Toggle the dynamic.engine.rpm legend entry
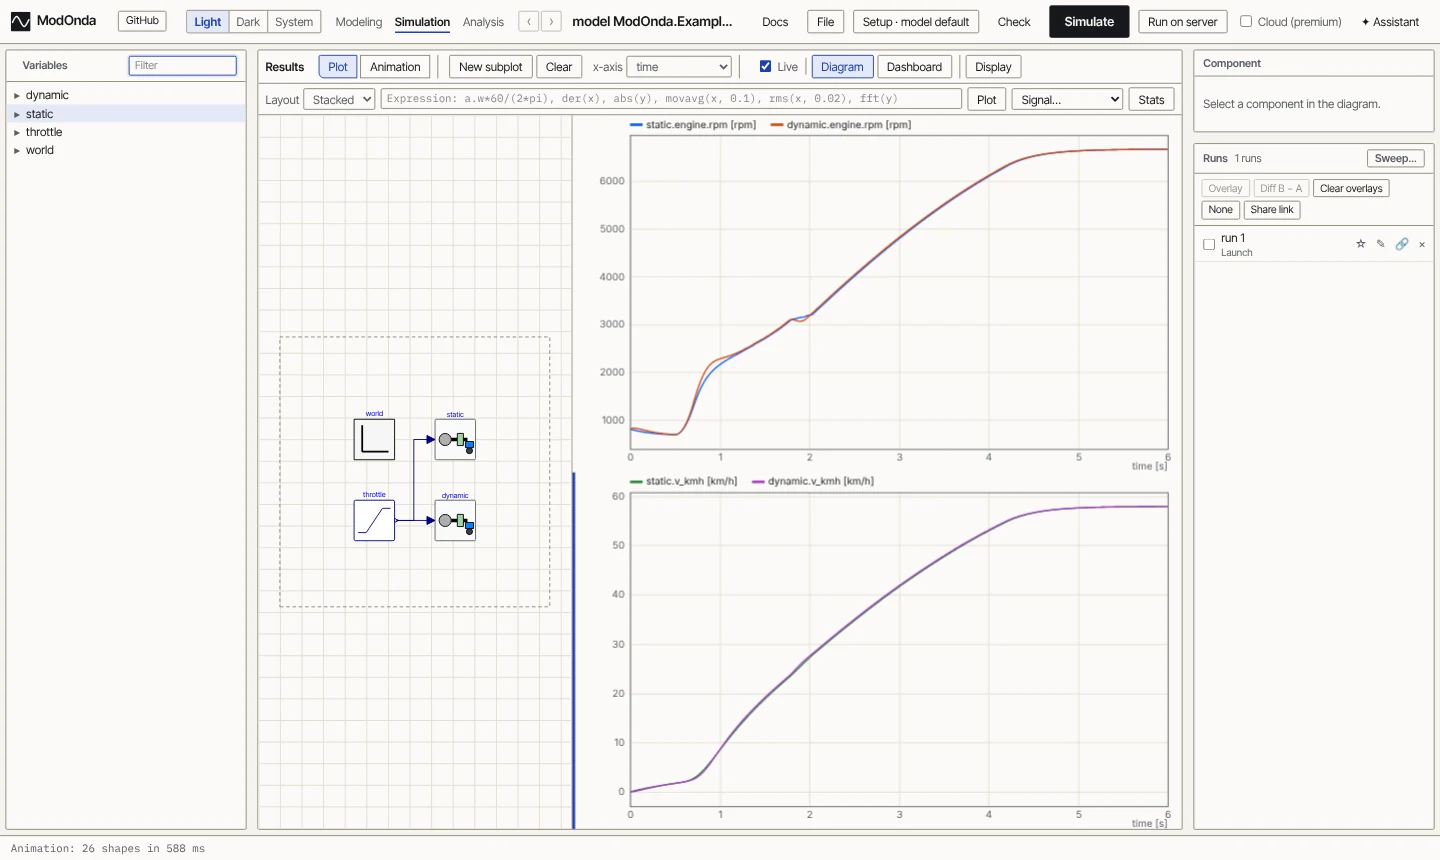 [x=841, y=125]
